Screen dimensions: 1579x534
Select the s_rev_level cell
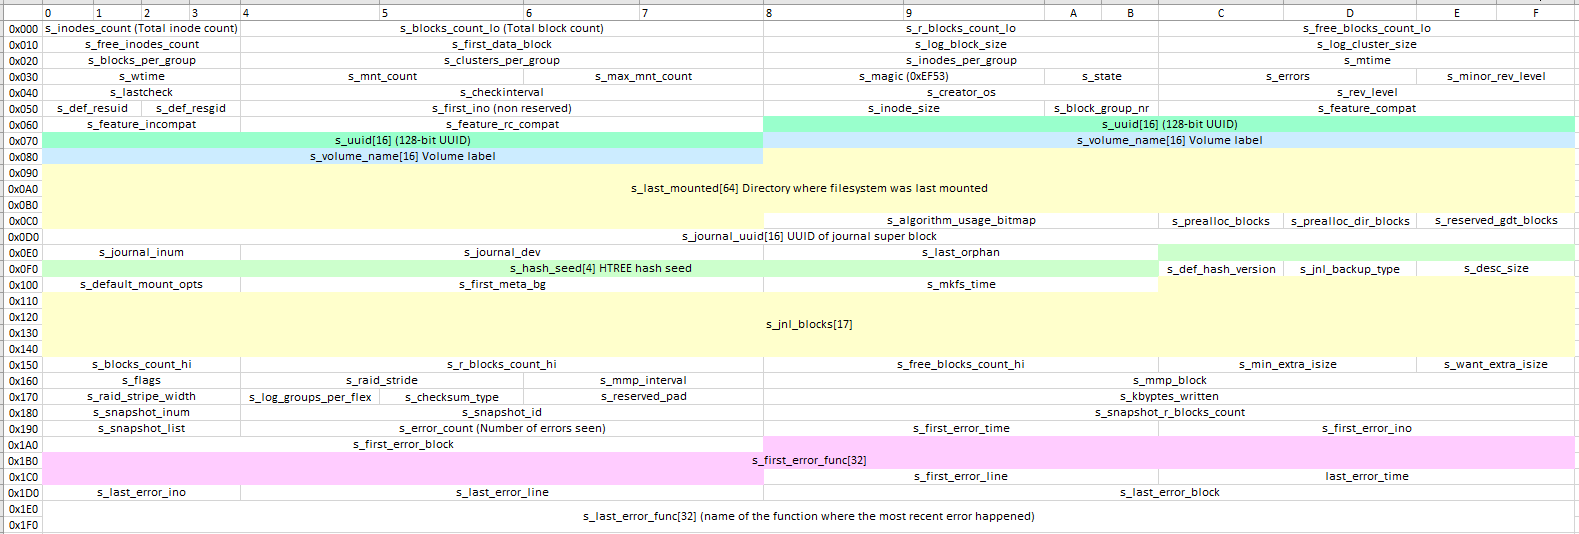(1366, 92)
